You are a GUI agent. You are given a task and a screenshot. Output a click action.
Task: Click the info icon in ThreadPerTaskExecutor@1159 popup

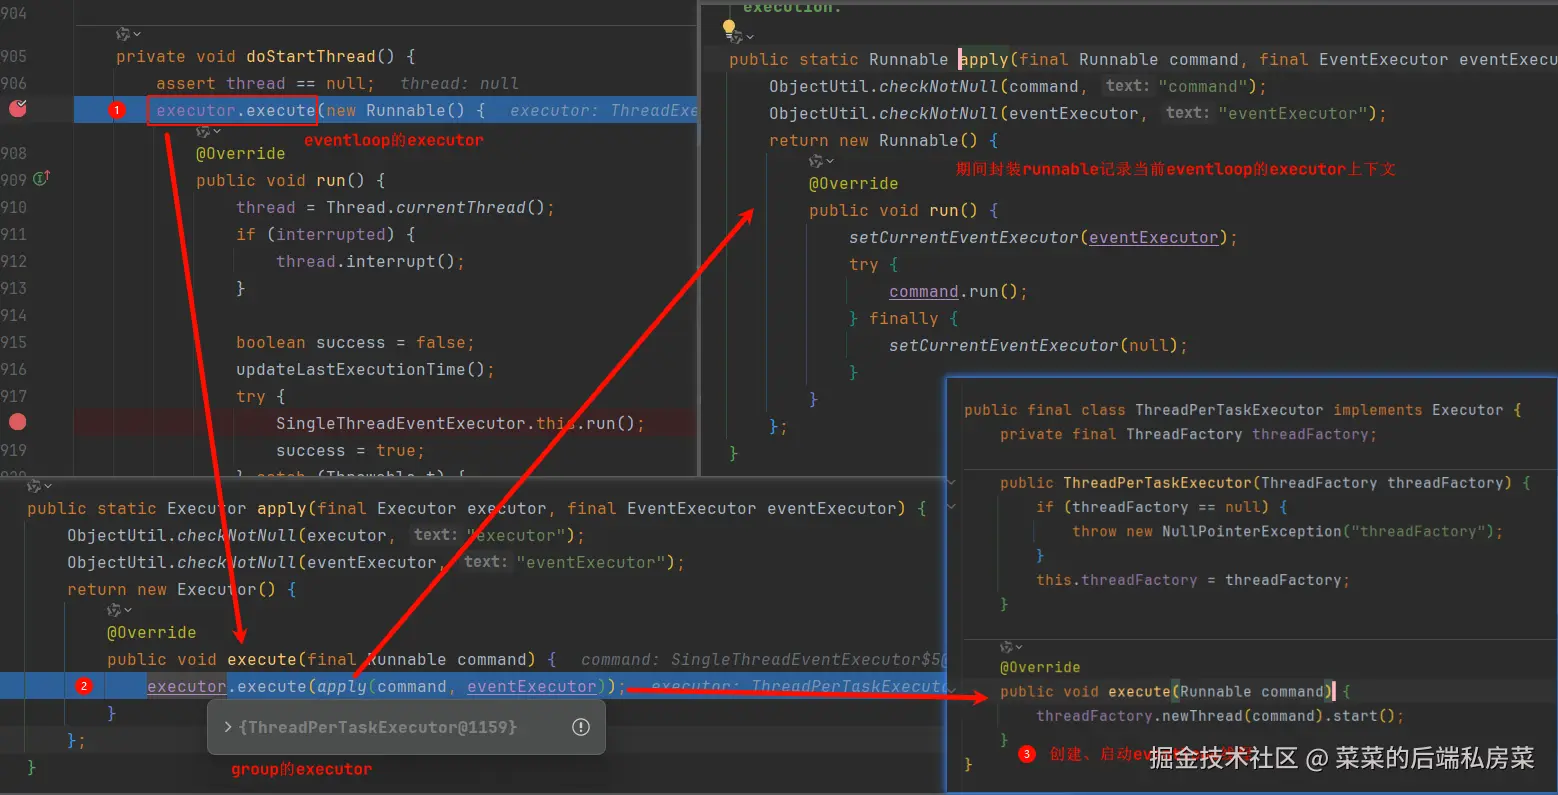click(580, 727)
